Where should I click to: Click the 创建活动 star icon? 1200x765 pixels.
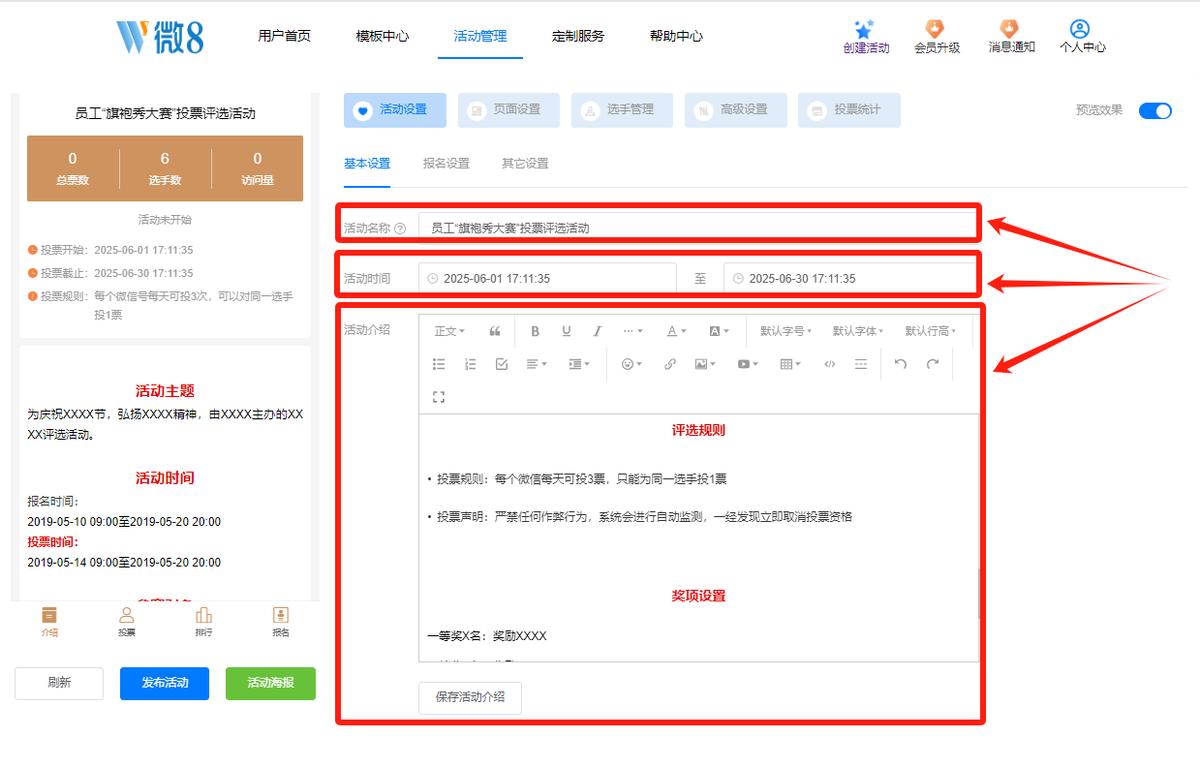[865, 29]
